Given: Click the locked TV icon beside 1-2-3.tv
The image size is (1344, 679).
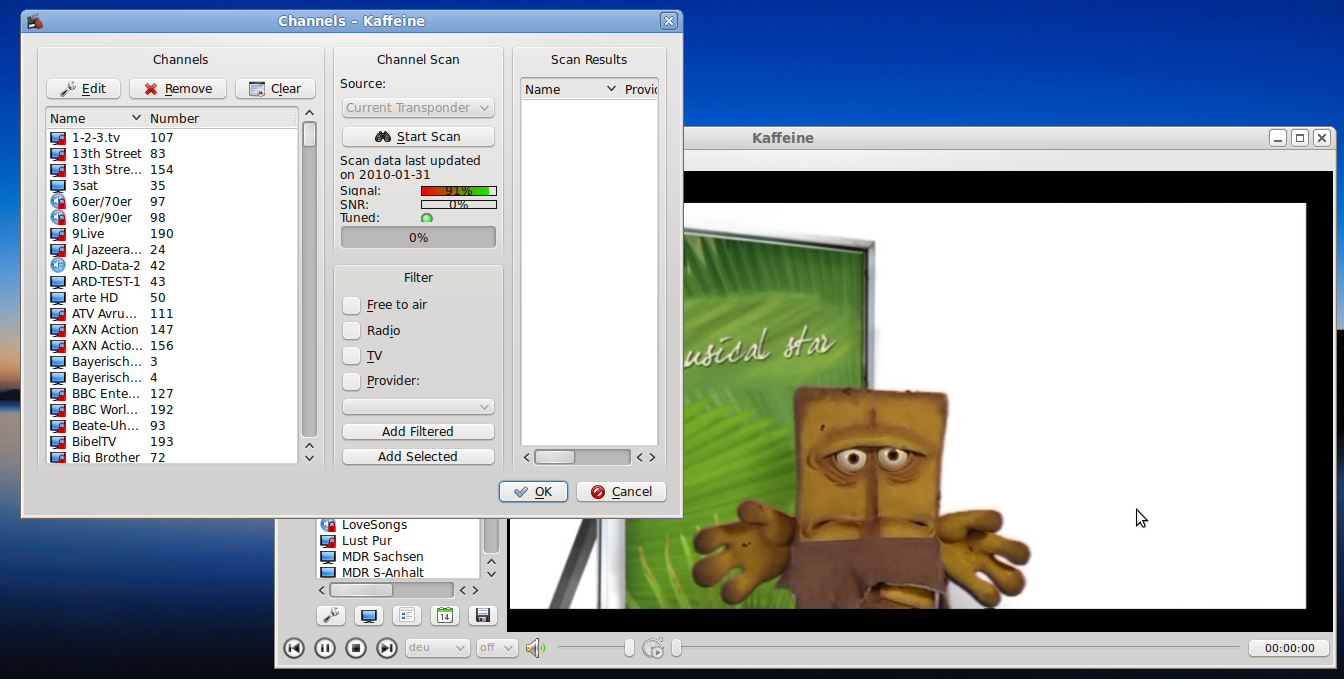Looking at the screenshot, I should pos(58,138).
